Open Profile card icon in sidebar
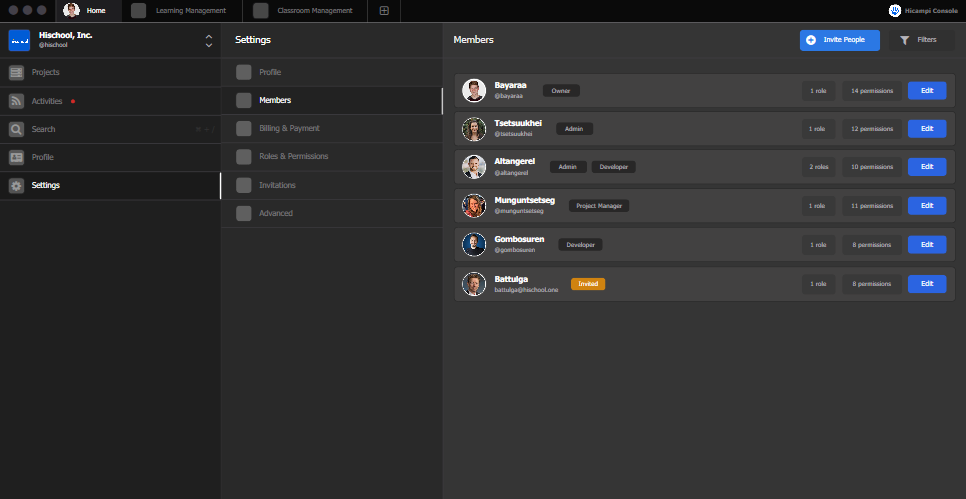The image size is (966, 499). click(x=16, y=157)
